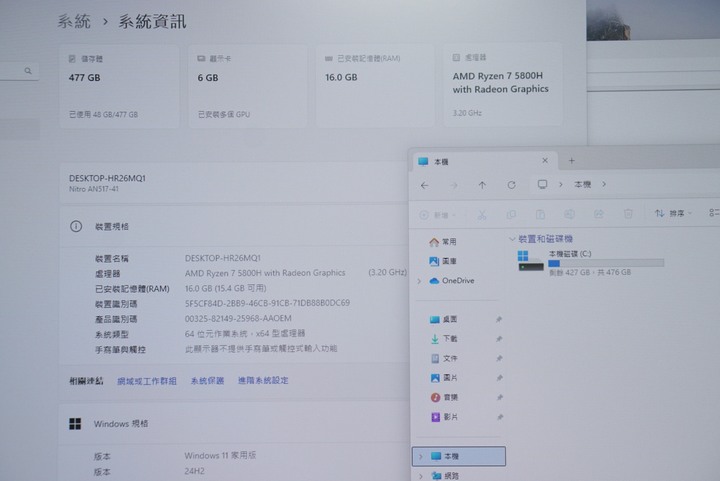Unpin 音樂 using its pin icon

pos(500,397)
